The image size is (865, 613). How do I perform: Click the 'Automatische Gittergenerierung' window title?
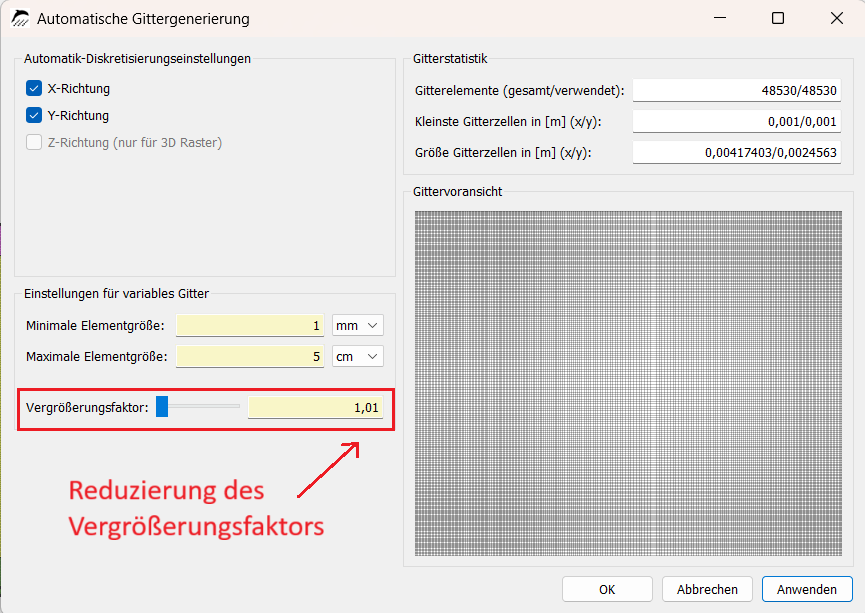pos(143,19)
